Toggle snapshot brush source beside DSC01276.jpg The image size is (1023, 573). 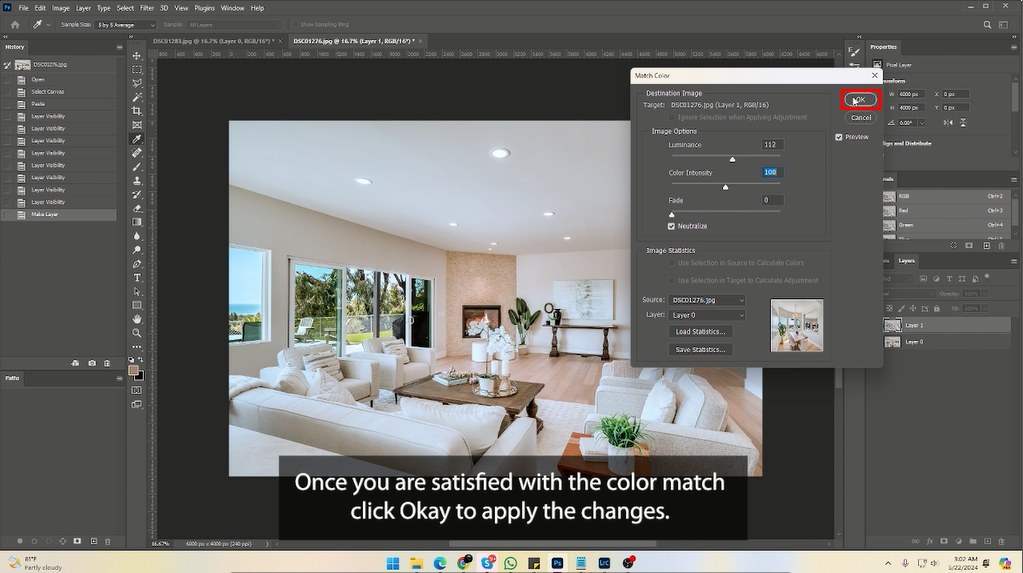tap(7, 65)
